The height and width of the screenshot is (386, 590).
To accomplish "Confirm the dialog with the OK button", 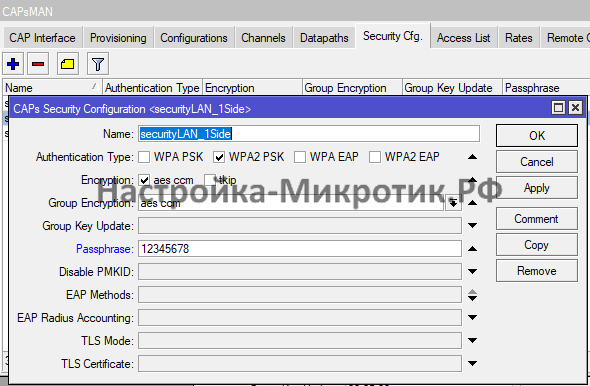I will tap(537, 135).
